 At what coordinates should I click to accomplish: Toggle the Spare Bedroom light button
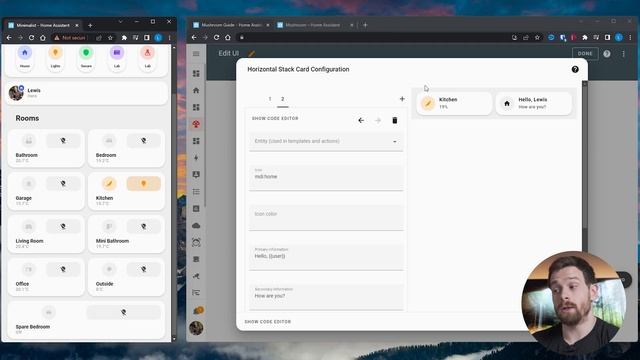pyautogui.click(x=124, y=312)
